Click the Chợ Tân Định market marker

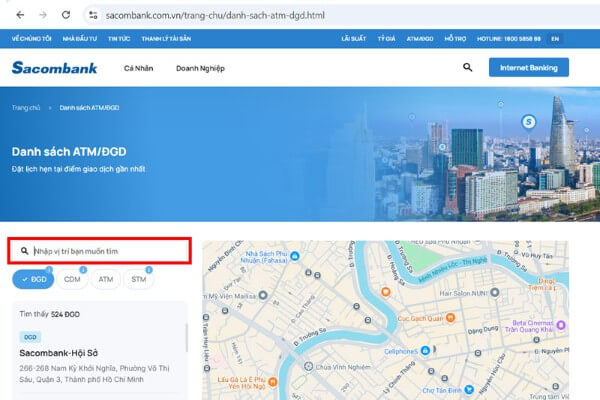click(469, 390)
